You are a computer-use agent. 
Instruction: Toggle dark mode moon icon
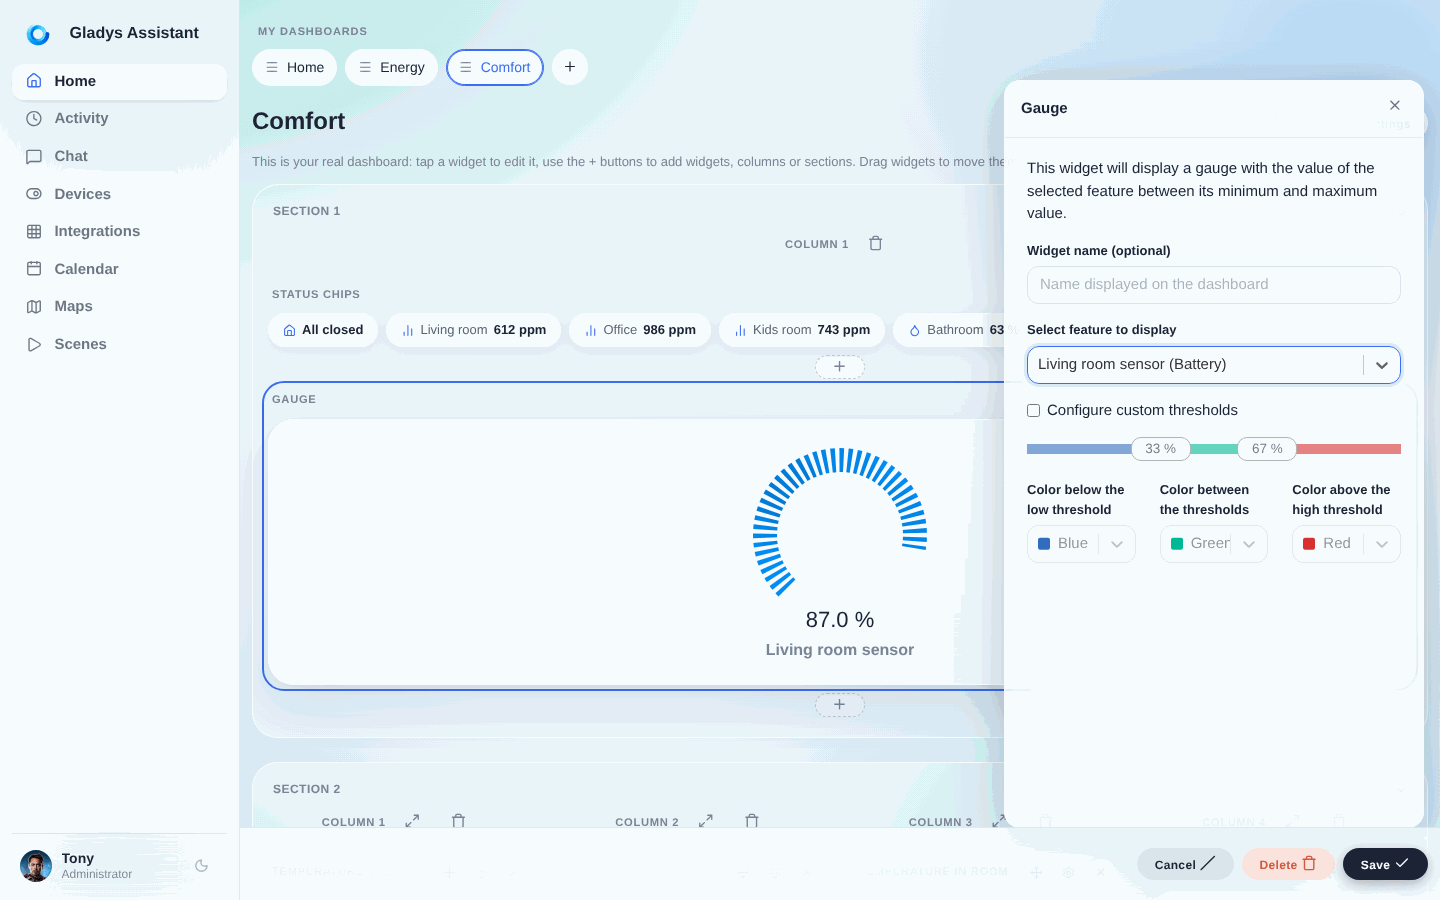[x=201, y=866]
